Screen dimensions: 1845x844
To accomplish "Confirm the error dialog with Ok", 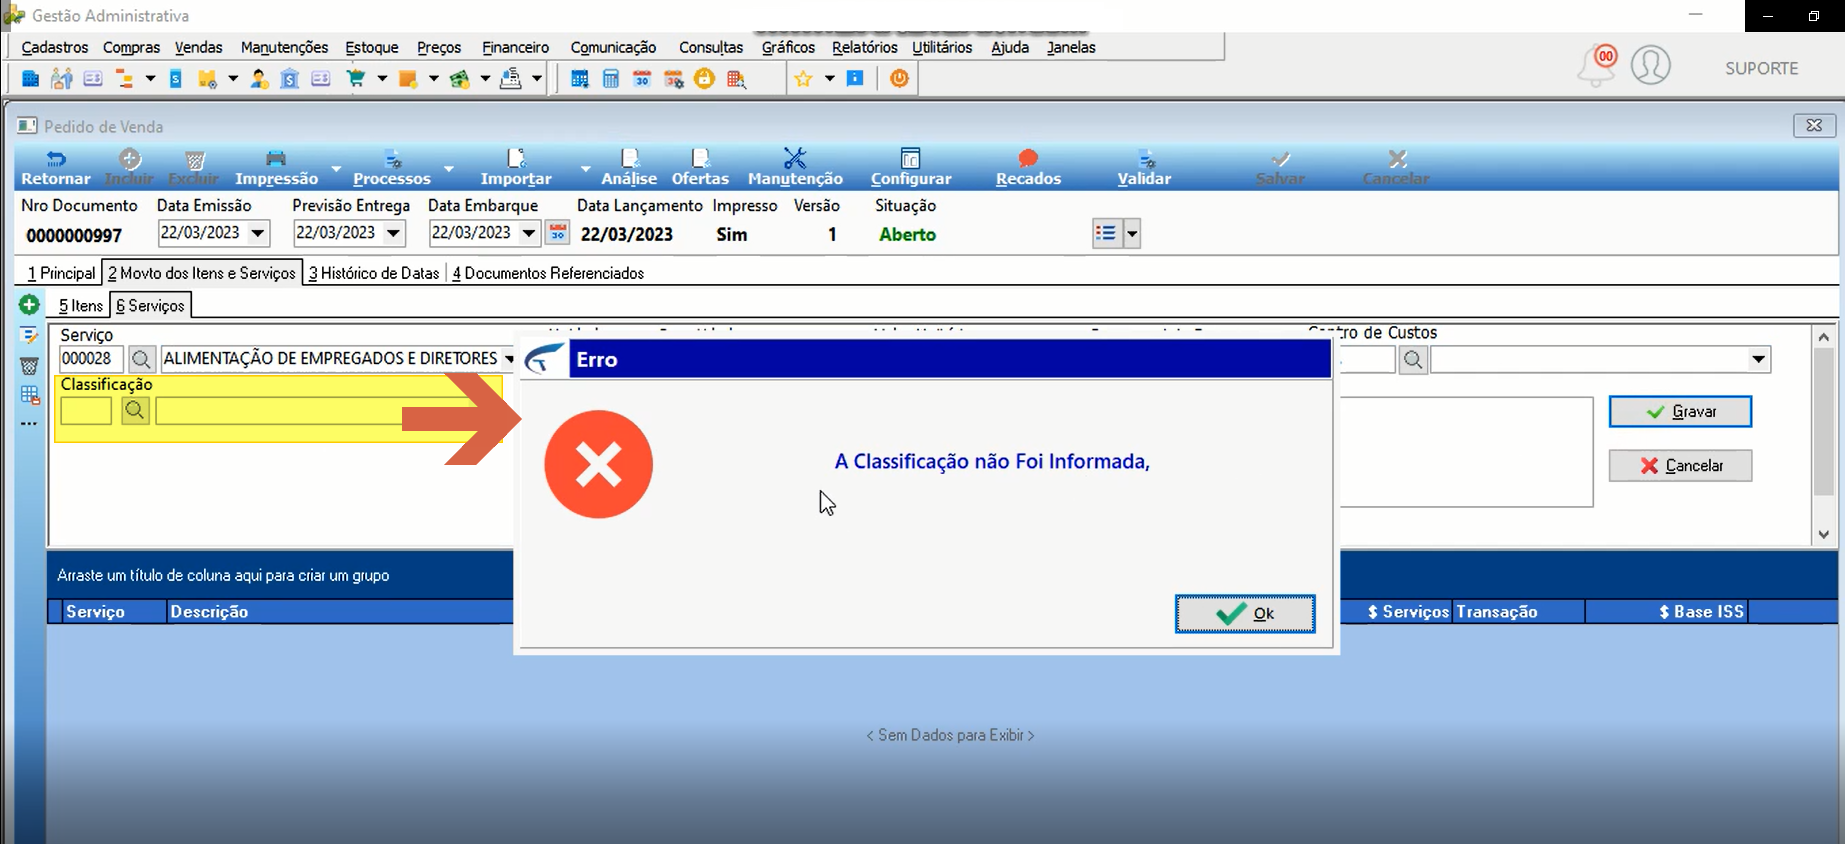I will (1245, 613).
